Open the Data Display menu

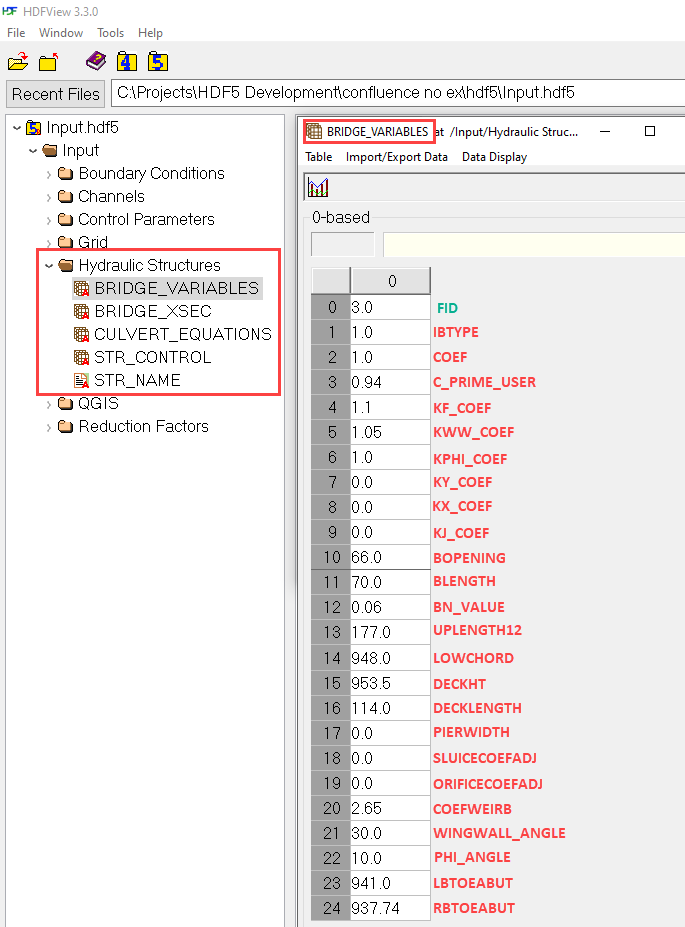[494, 157]
